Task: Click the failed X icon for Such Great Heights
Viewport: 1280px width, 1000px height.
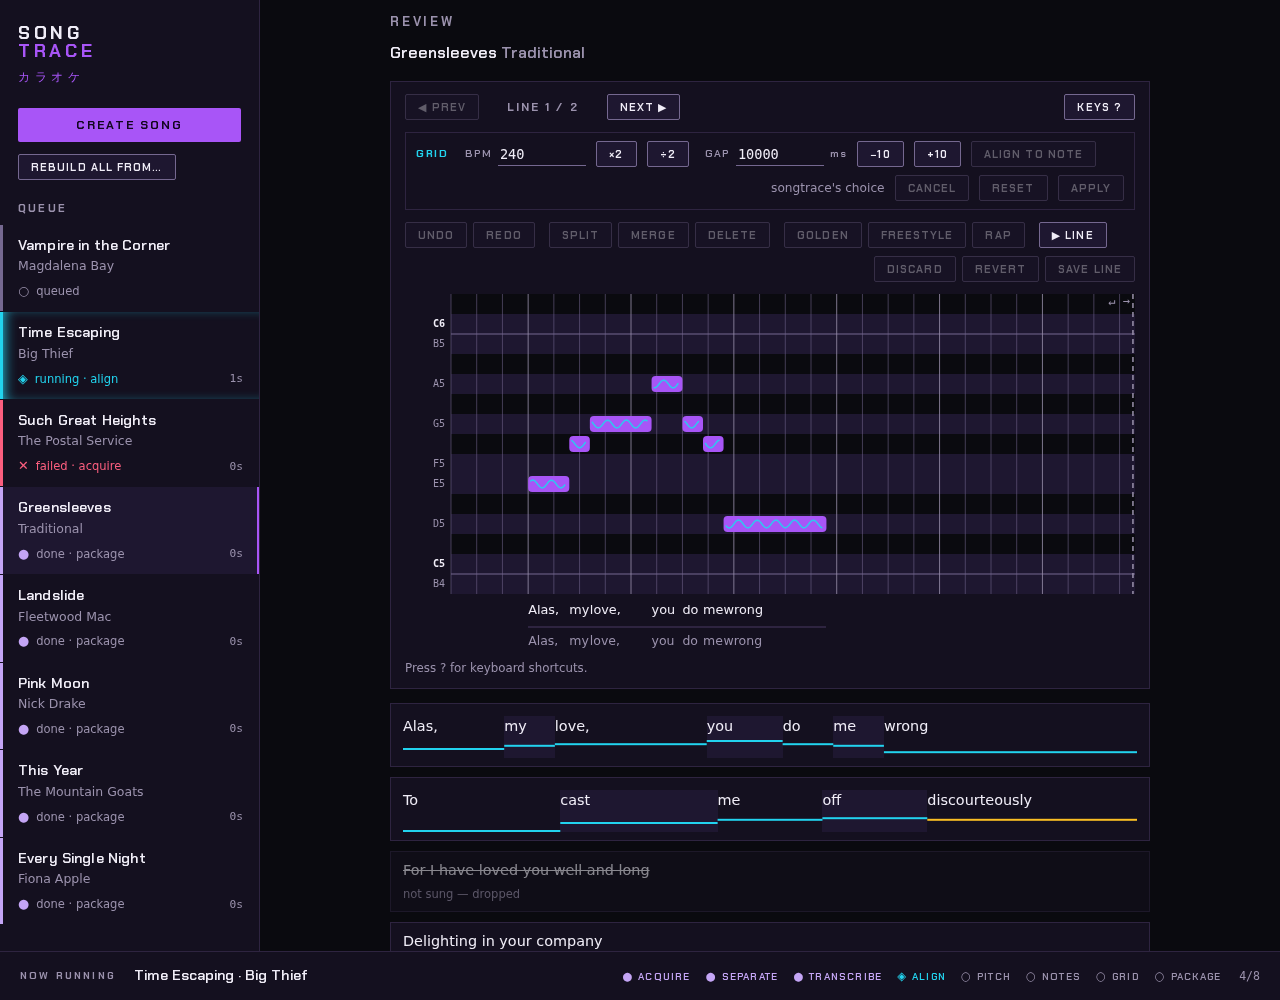Action: point(24,466)
